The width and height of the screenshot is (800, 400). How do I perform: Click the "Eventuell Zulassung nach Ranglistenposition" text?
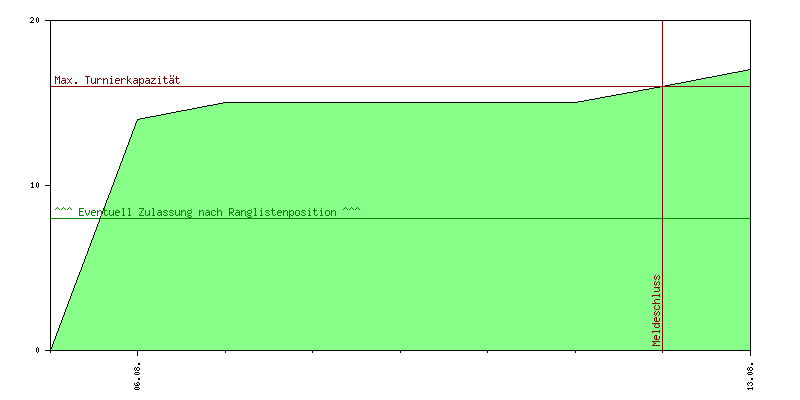(x=207, y=212)
